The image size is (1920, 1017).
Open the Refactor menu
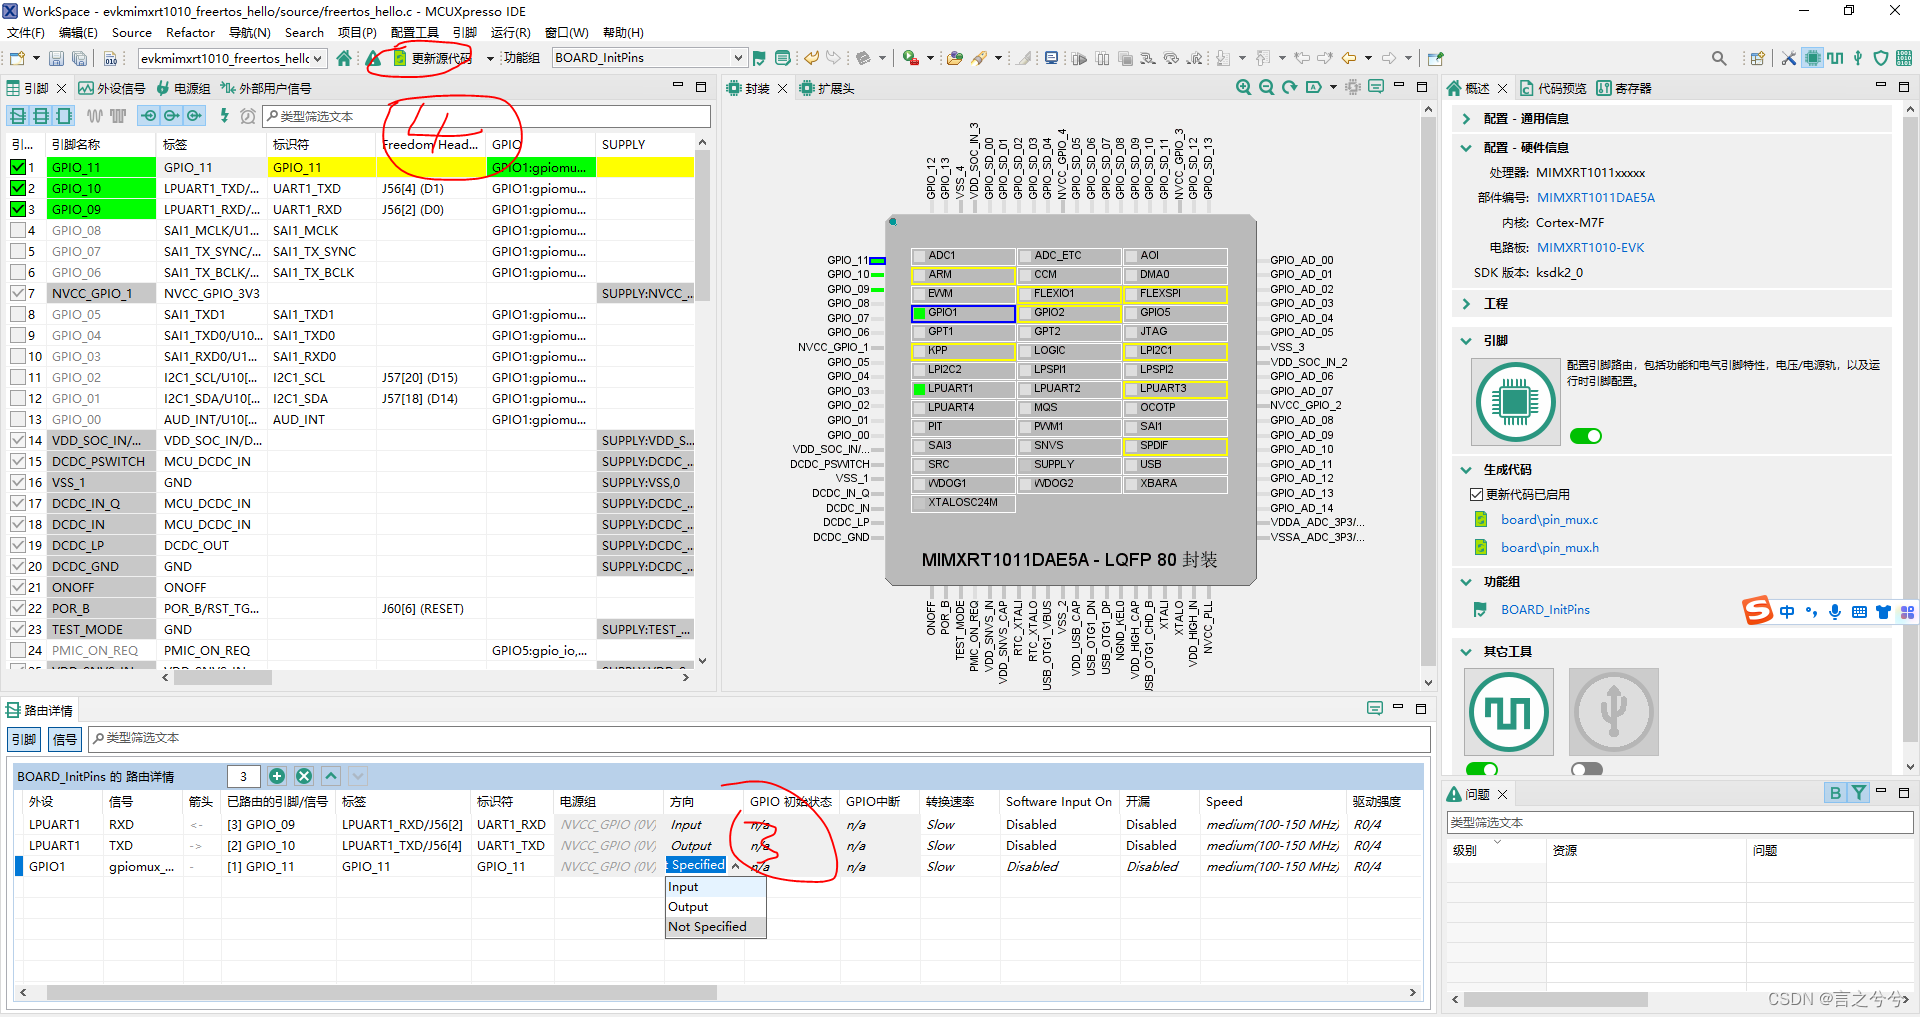pyautogui.click(x=190, y=32)
